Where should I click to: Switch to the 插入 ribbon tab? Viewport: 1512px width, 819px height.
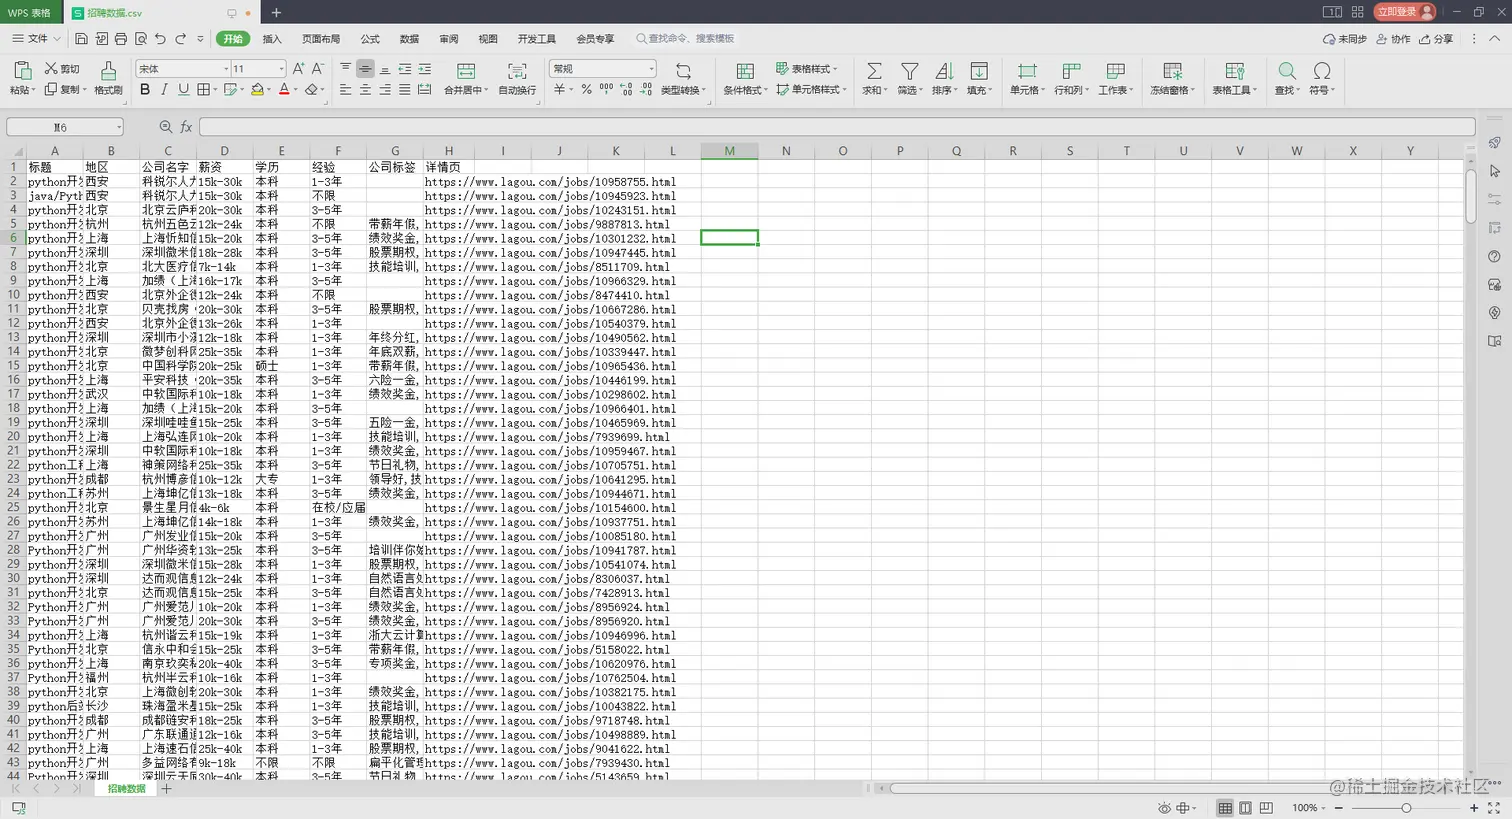[x=272, y=39]
